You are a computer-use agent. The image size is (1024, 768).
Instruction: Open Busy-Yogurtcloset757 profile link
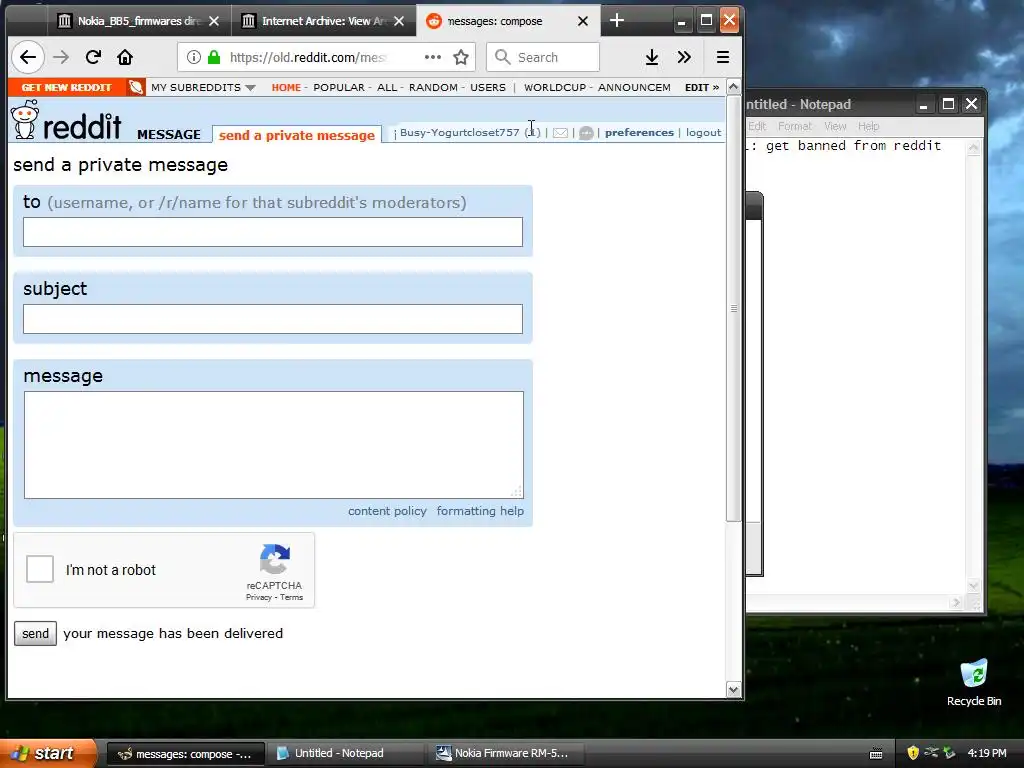click(x=459, y=133)
